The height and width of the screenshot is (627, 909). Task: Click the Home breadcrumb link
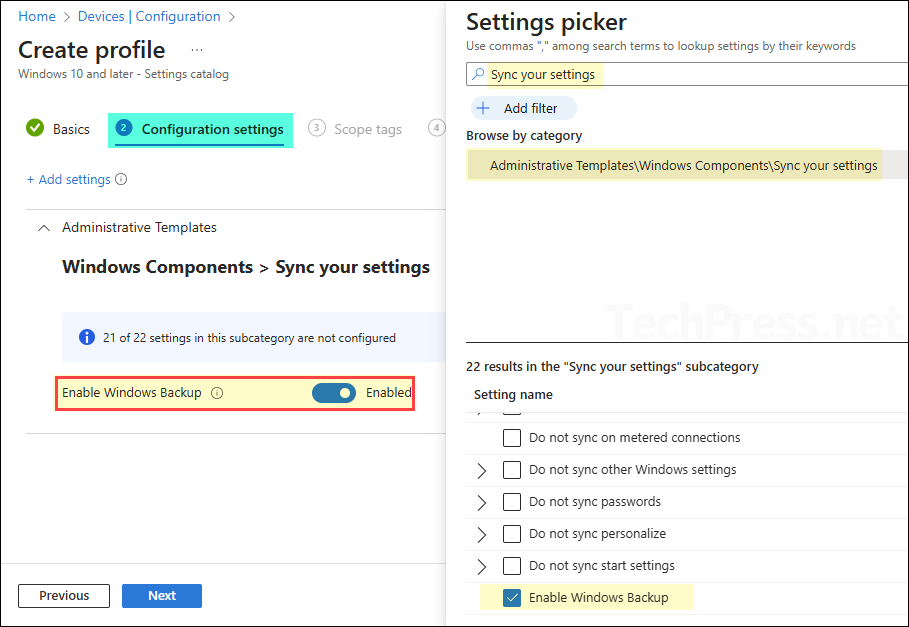[x=37, y=16]
